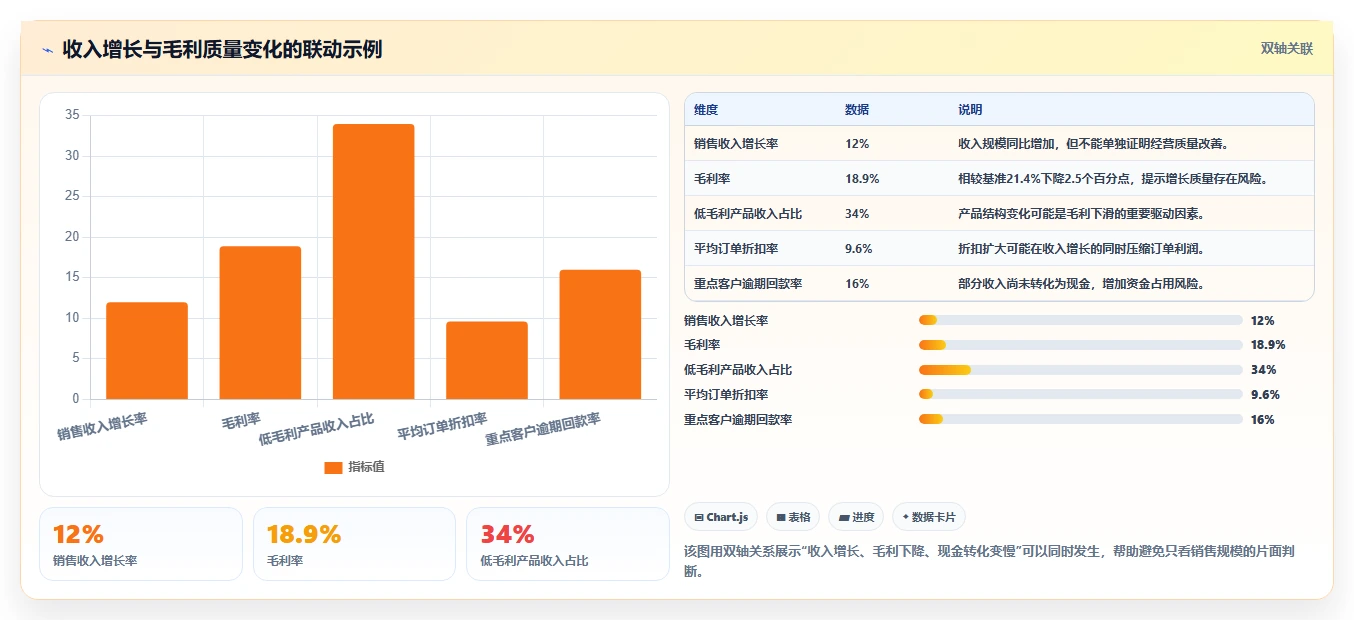Image resolution: width=1354 pixels, height=620 pixels.
Task: Click the 35 y-axis label
Action: (72, 115)
